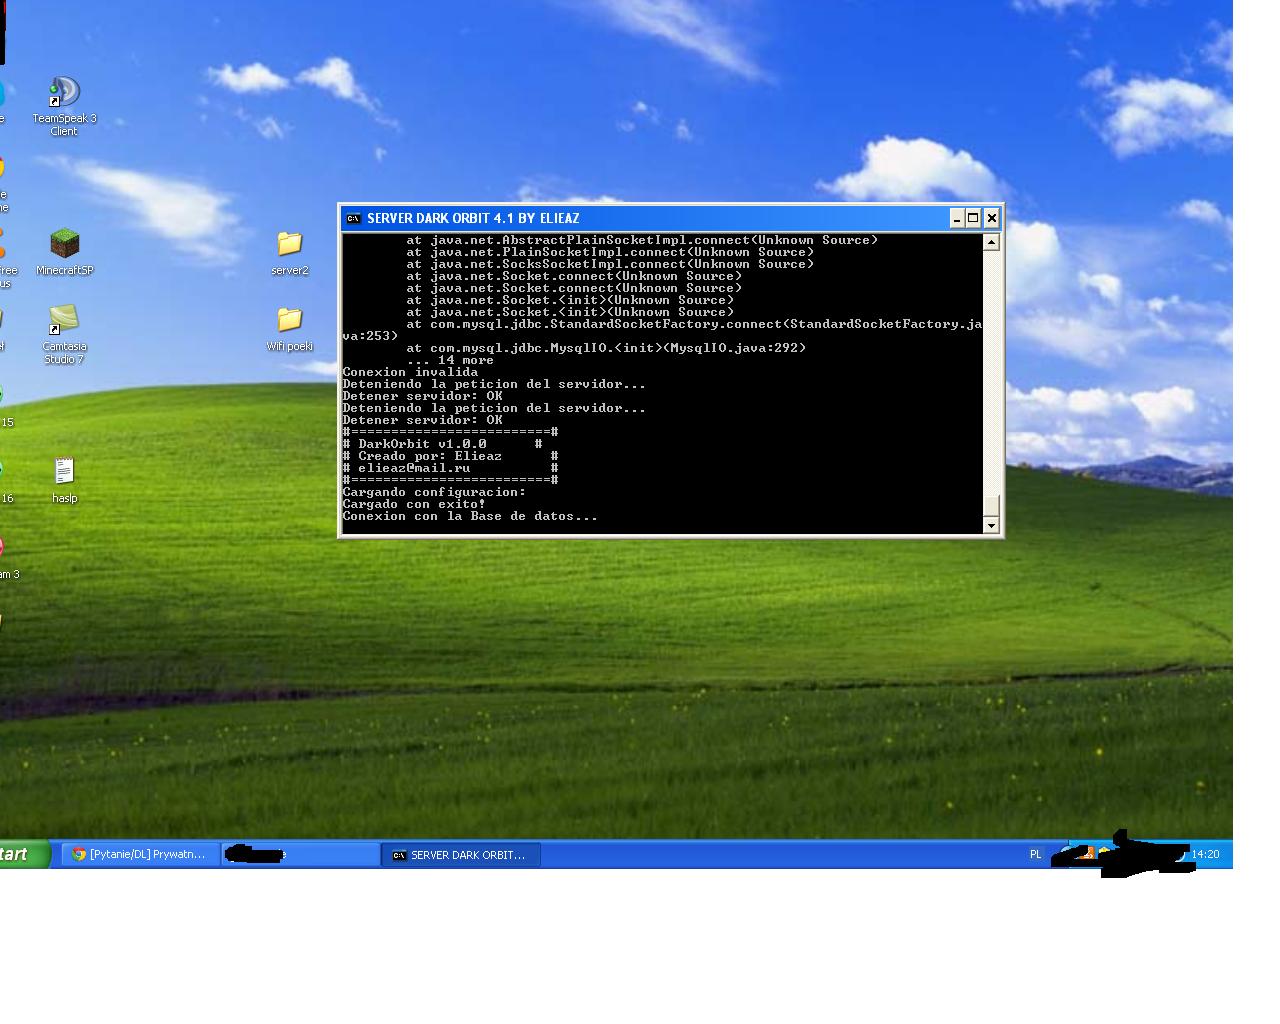Click the 'java.net.PlainSocketImpl.connect' stack trace line
The width and height of the screenshot is (1280, 1024).
coord(610,252)
